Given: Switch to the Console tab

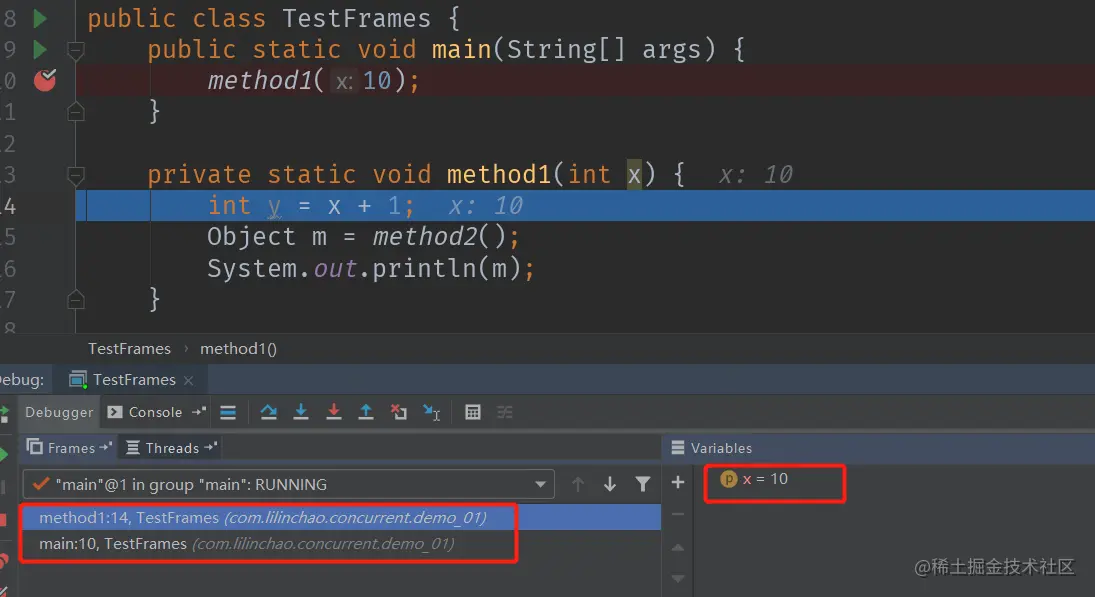Looking at the screenshot, I should click(x=145, y=413).
